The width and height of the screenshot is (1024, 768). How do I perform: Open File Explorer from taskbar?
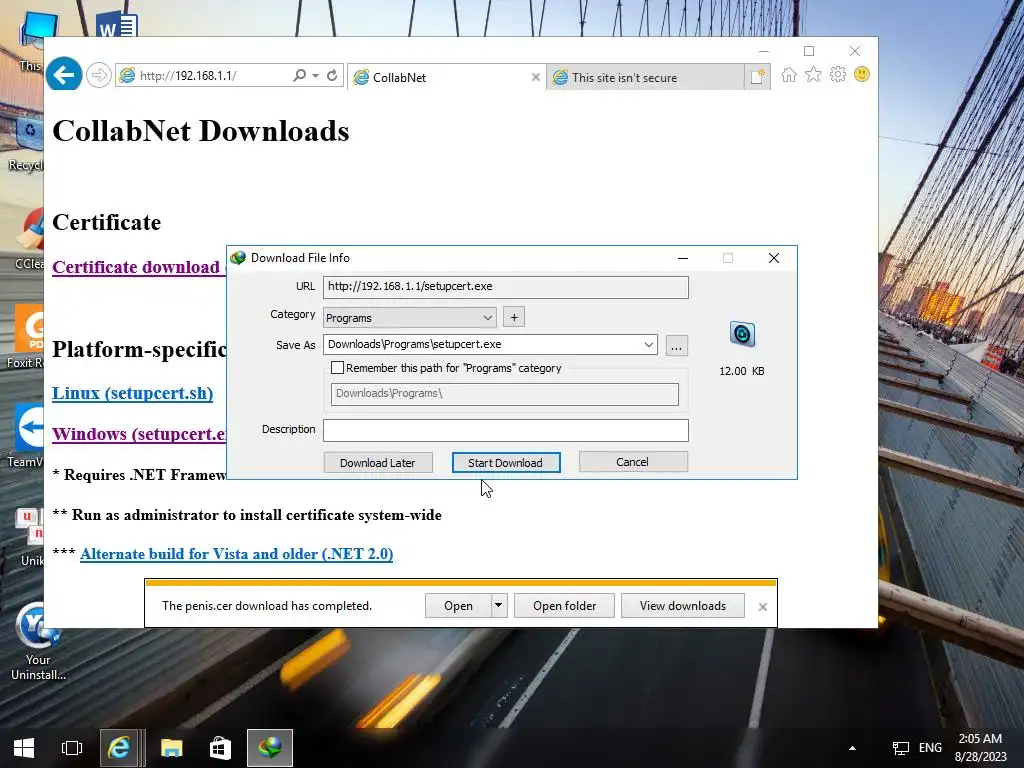[x=171, y=748]
